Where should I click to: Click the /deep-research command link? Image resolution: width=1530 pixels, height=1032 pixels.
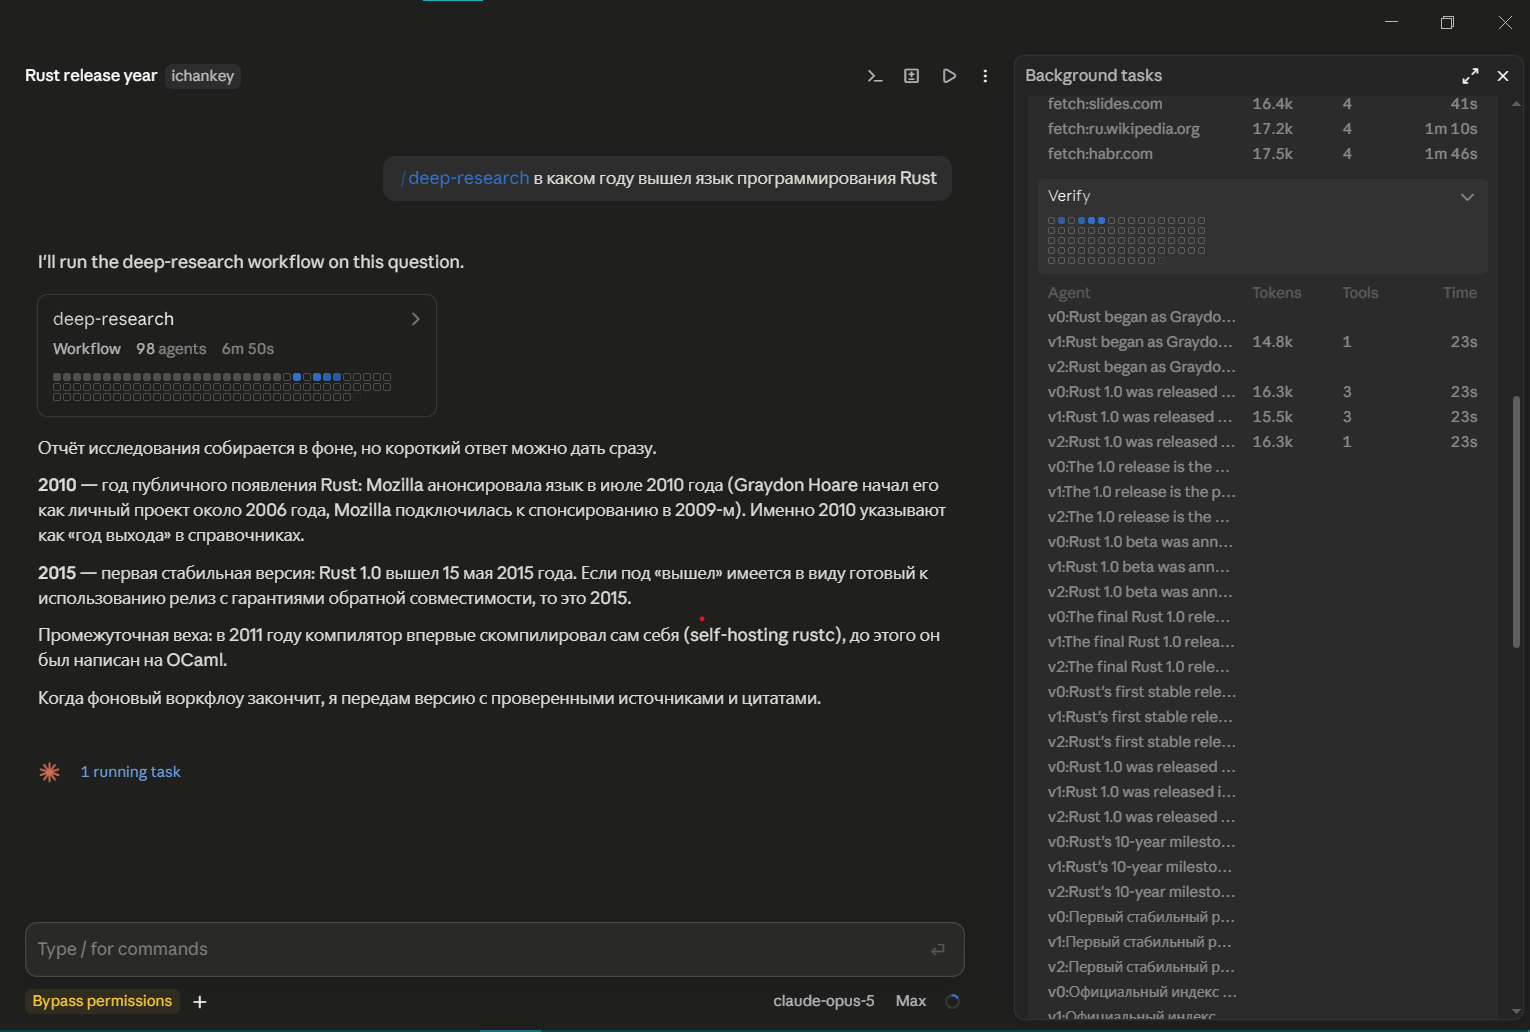pos(465,178)
